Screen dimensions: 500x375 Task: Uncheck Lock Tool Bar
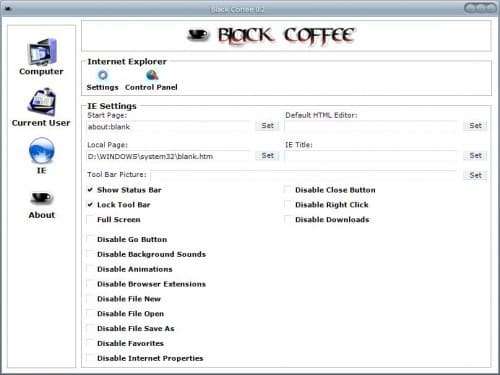tap(90, 205)
